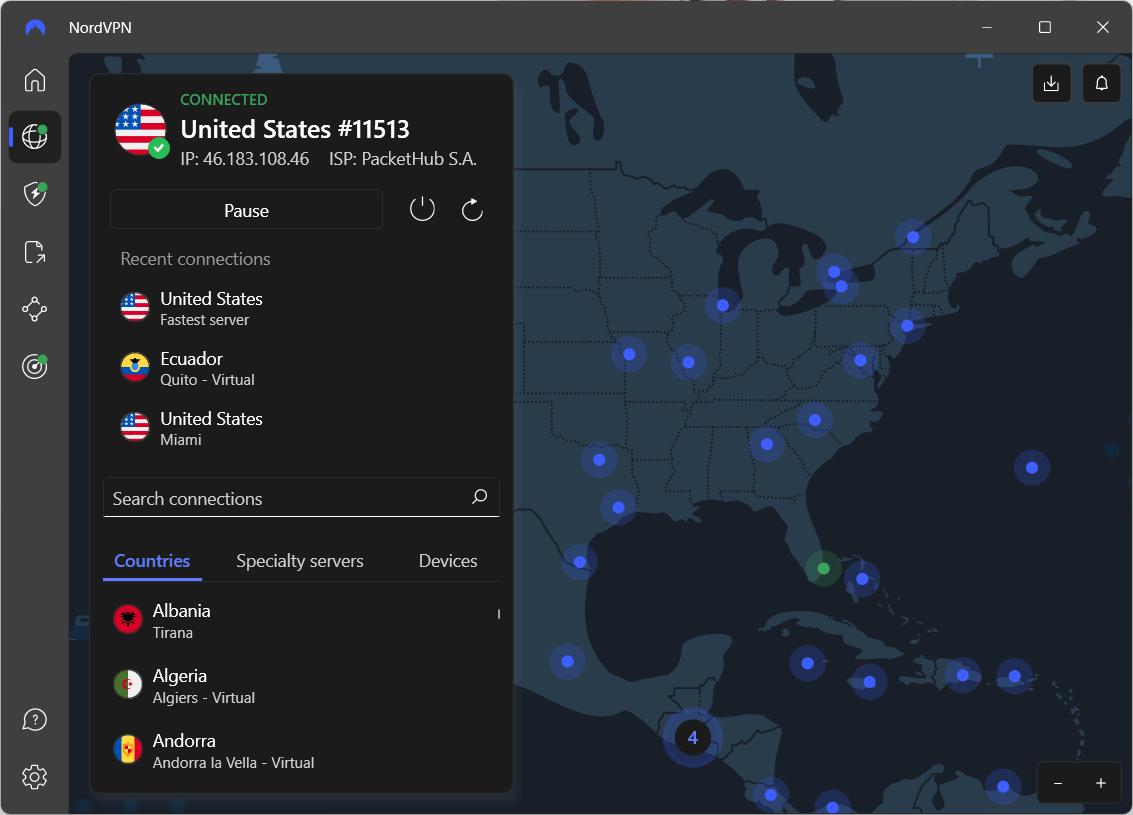The image size is (1133, 815).
Task: Reconnect using the refresh arrow icon
Action: [x=472, y=210]
